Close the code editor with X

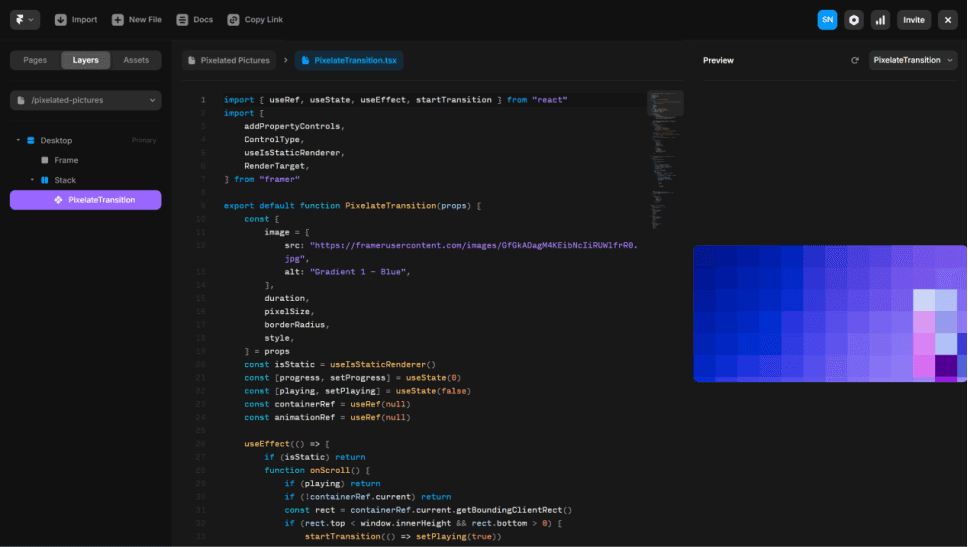click(x=948, y=20)
